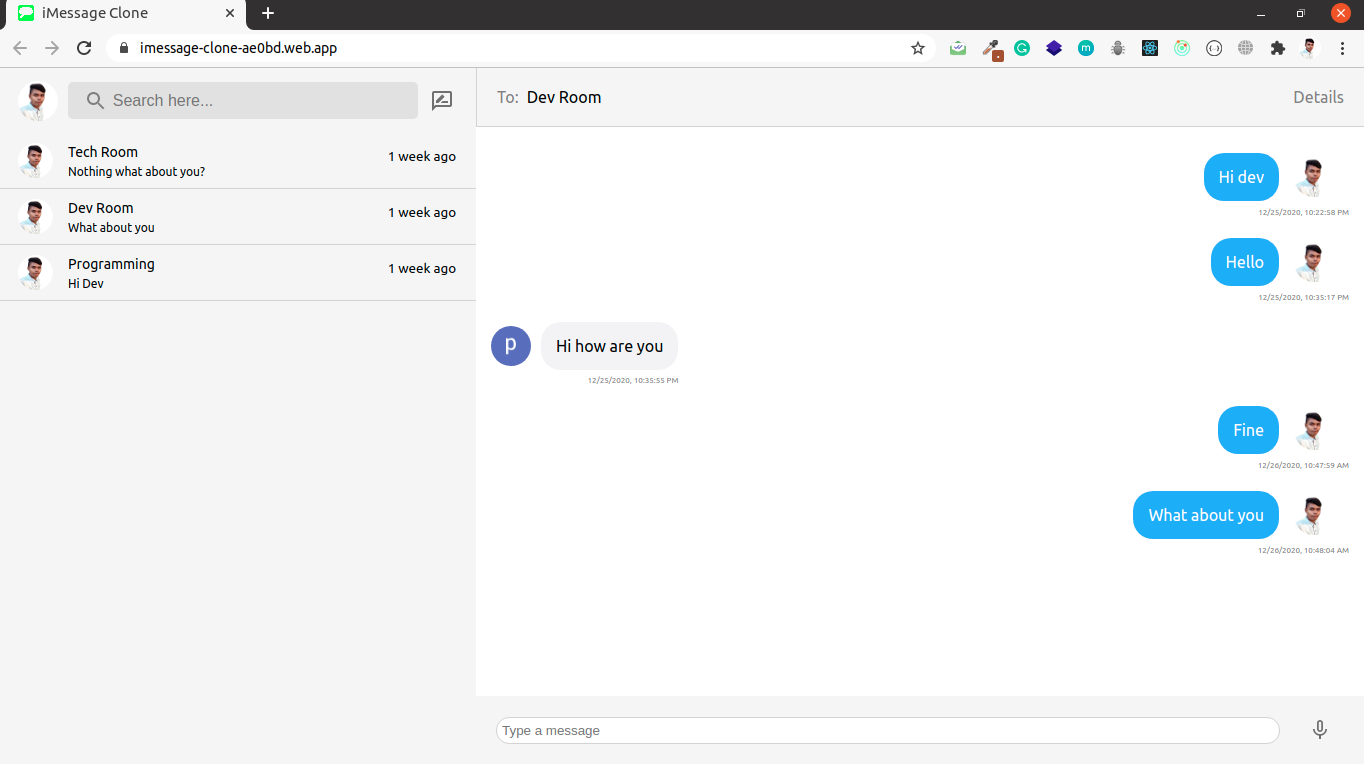Click the new chat compose icon

click(441, 100)
